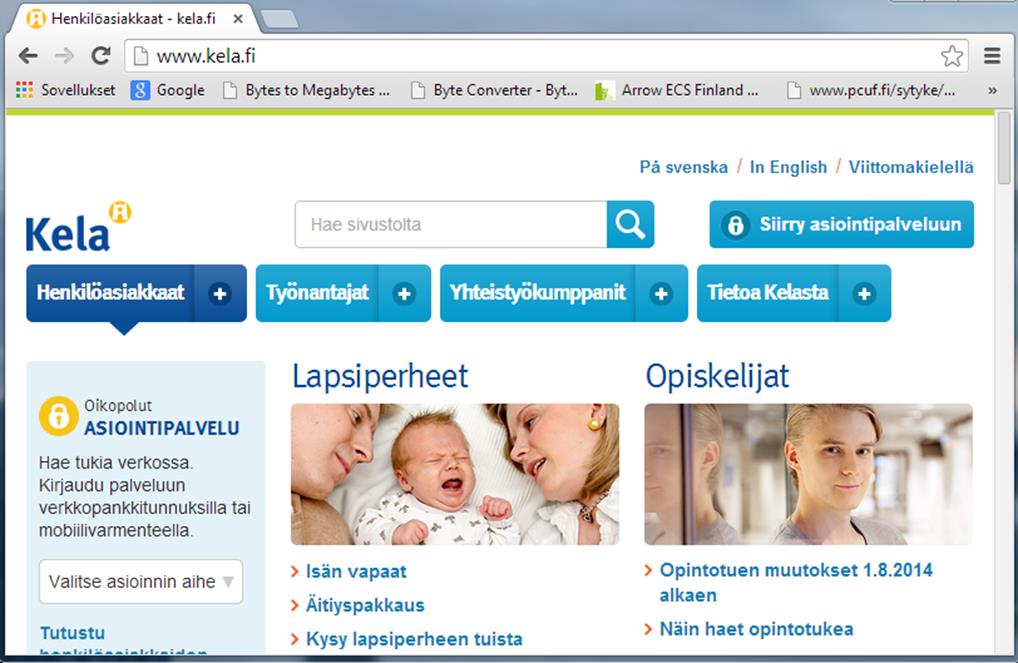The image size is (1018, 663).
Task: Click the Kela logo
Action: [x=78, y=227]
